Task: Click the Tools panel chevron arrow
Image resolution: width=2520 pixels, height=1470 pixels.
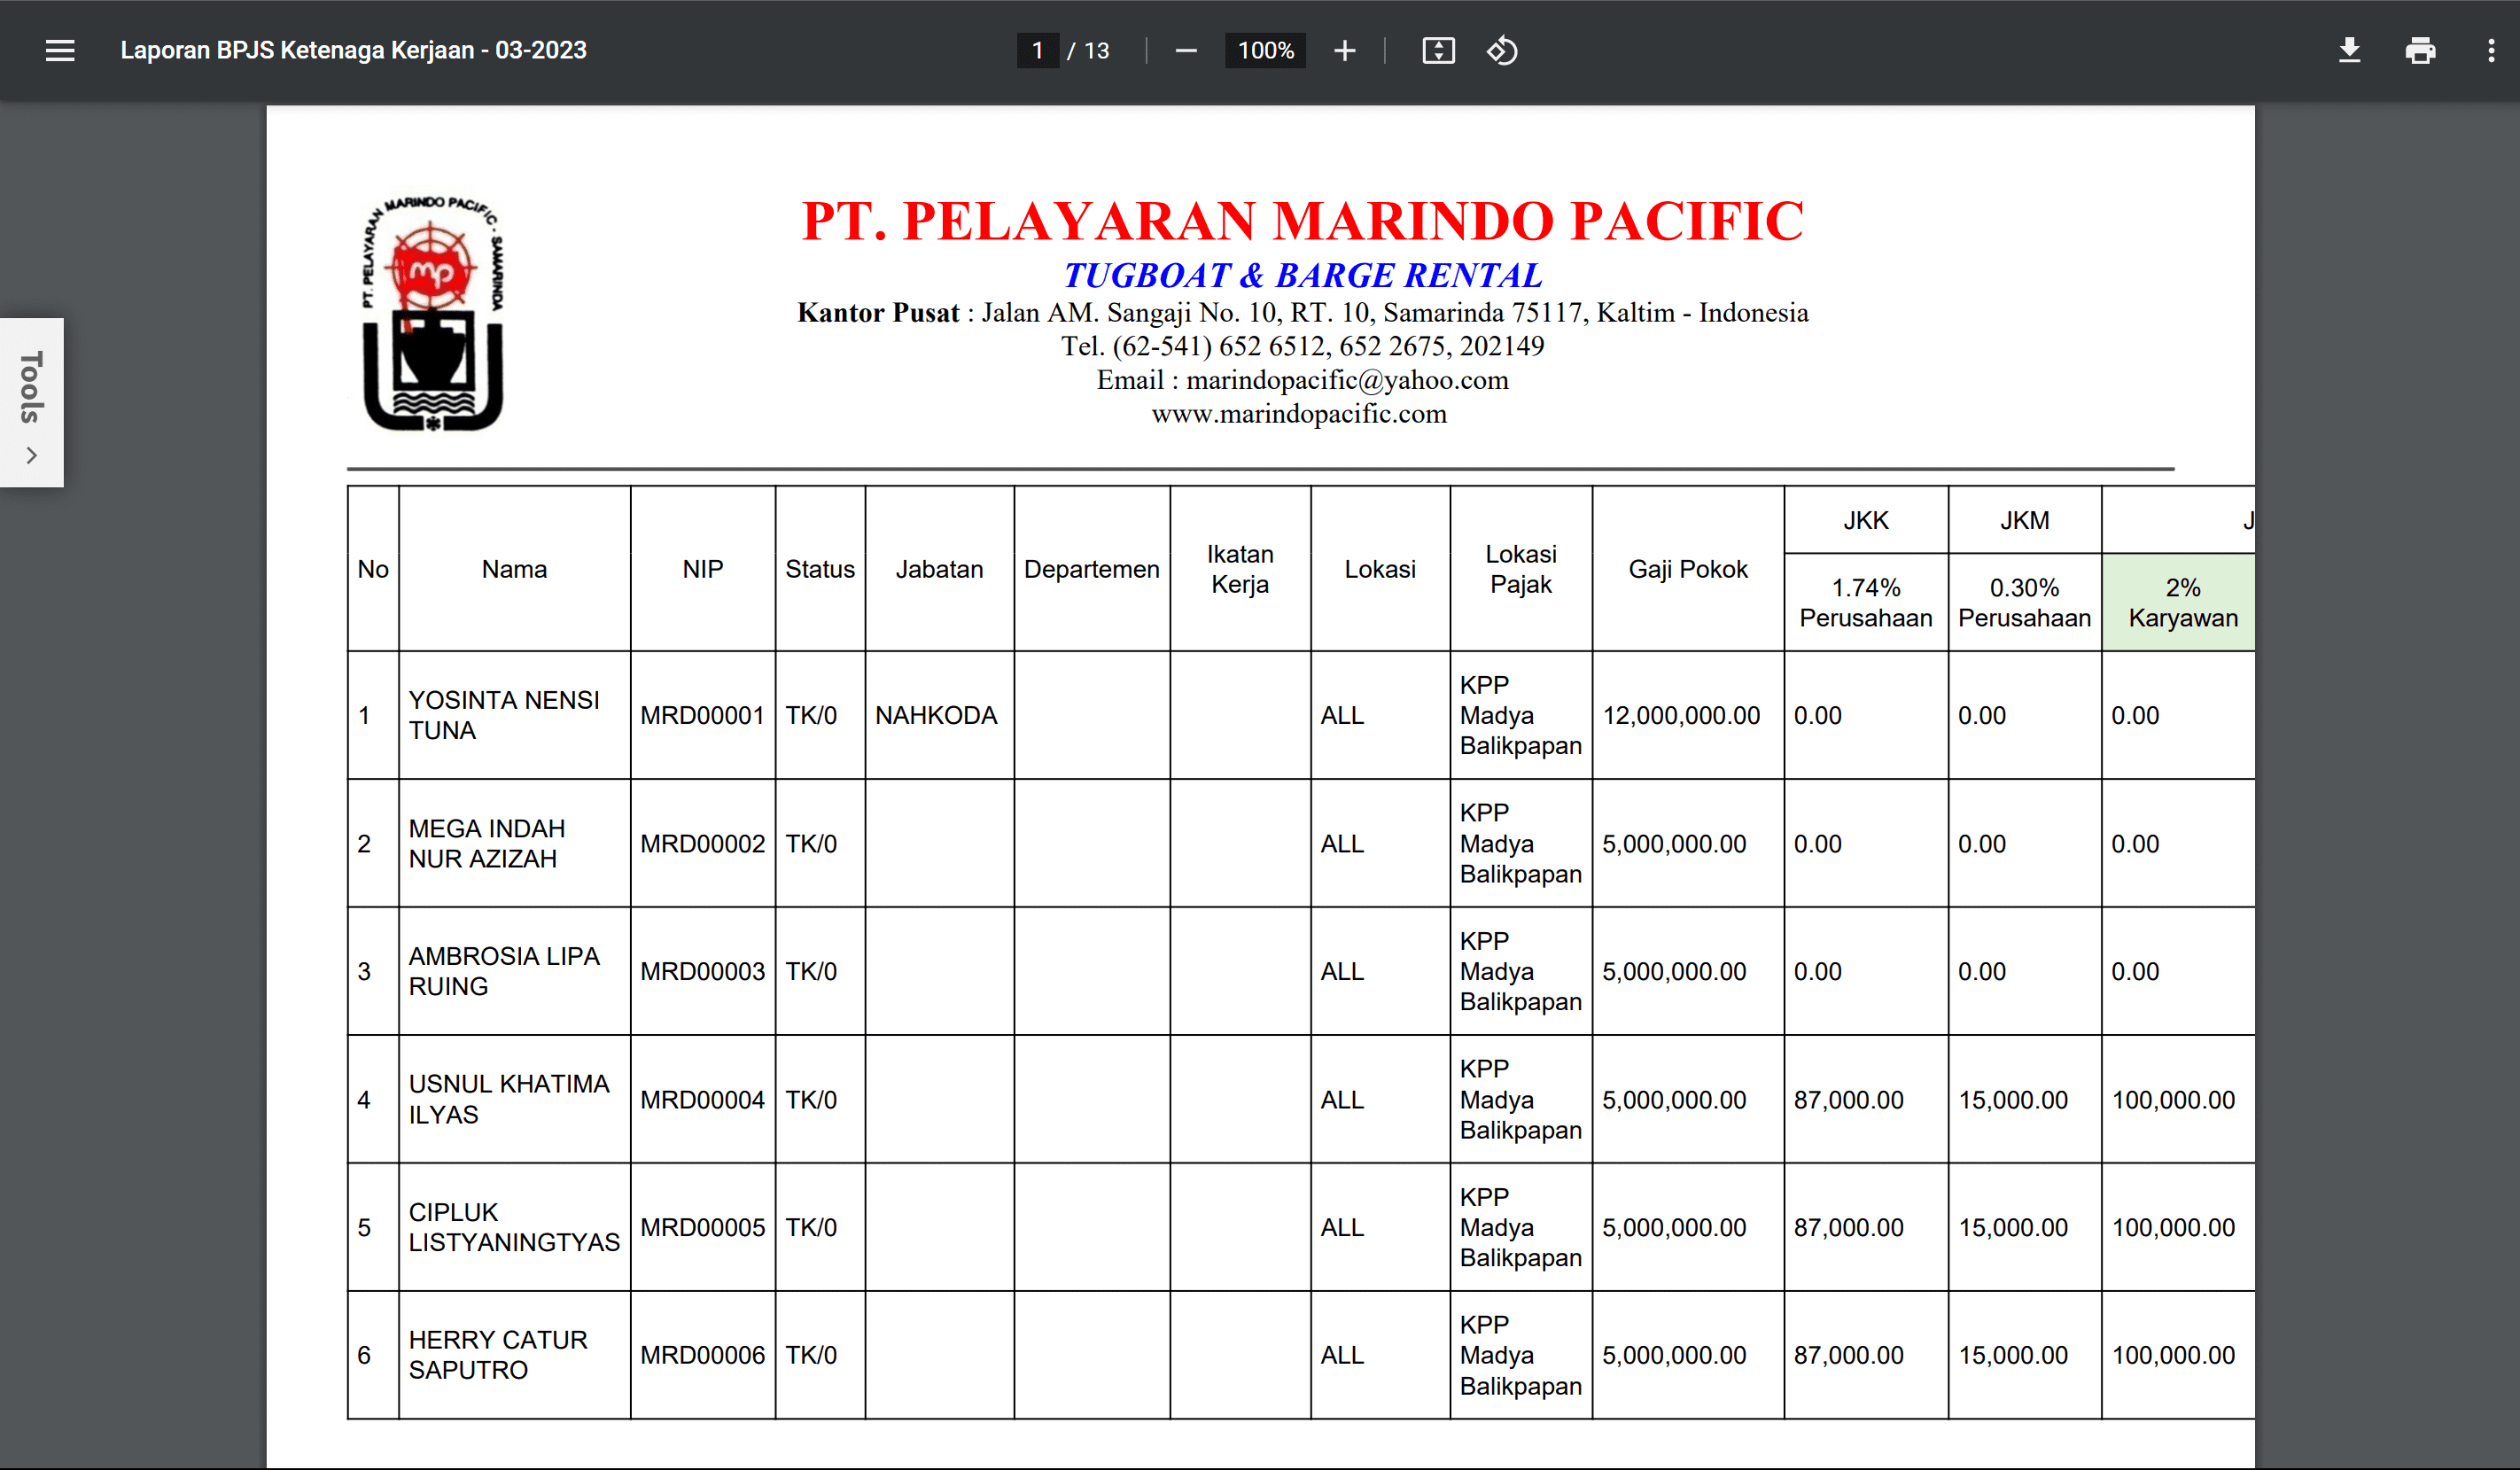Action: [x=31, y=456]
